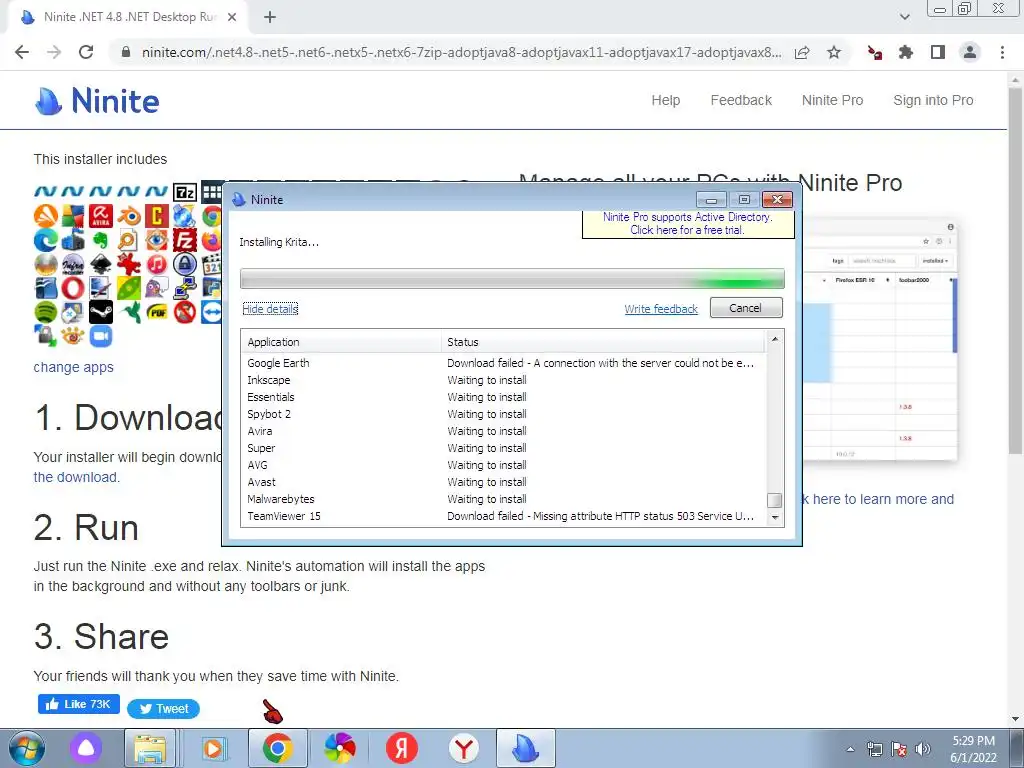Click the Blender icon on the page
1024x768 pixels.
pyautogui.click(x=129, y=216)
